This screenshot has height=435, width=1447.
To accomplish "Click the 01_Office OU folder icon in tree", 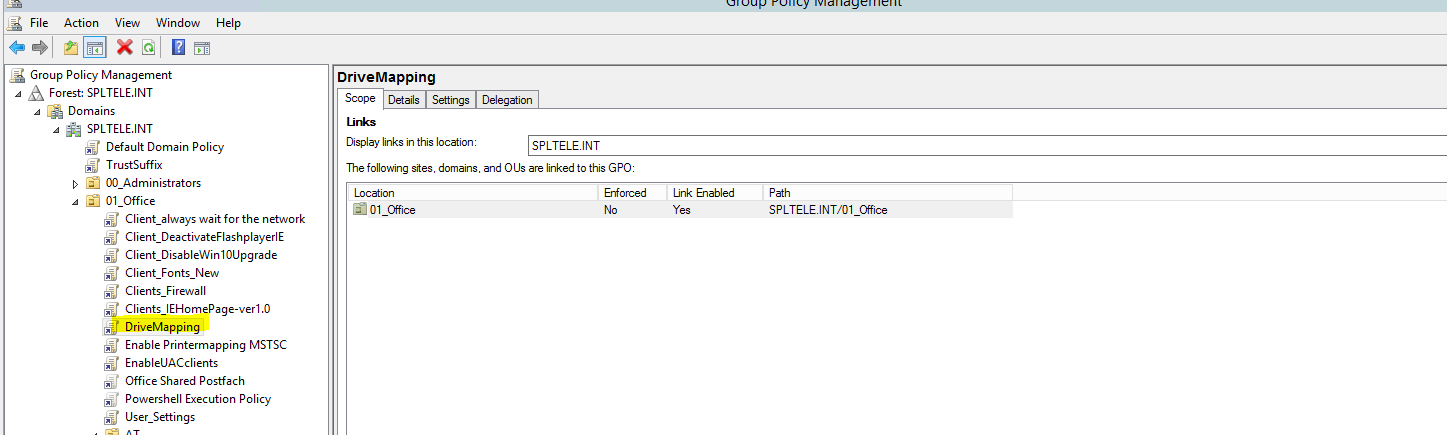I will click(x=95, y=201).
